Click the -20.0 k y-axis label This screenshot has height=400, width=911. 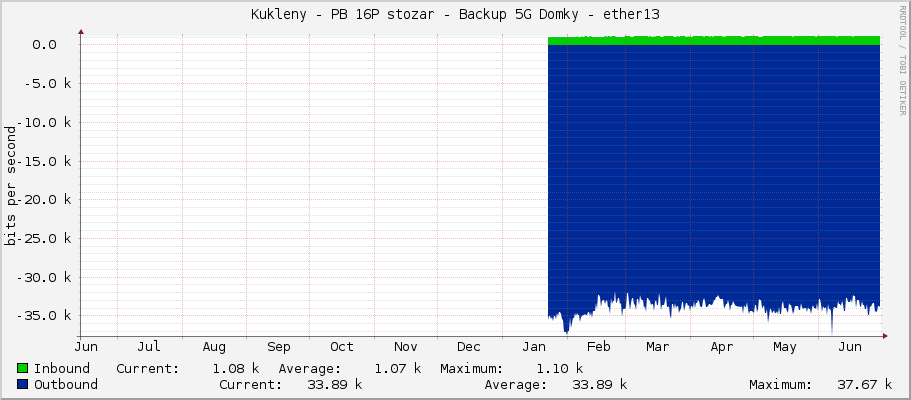pos(45,199)
